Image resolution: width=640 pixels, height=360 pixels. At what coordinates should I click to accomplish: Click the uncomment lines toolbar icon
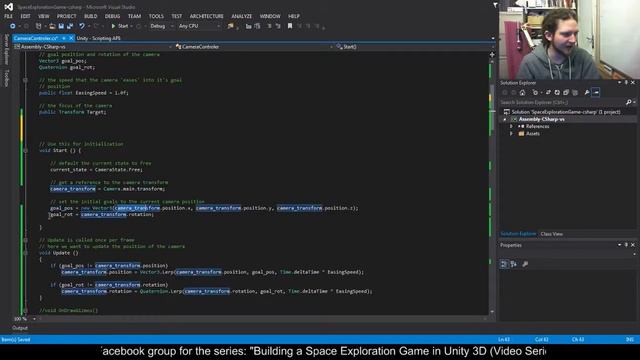coord(278,26)
